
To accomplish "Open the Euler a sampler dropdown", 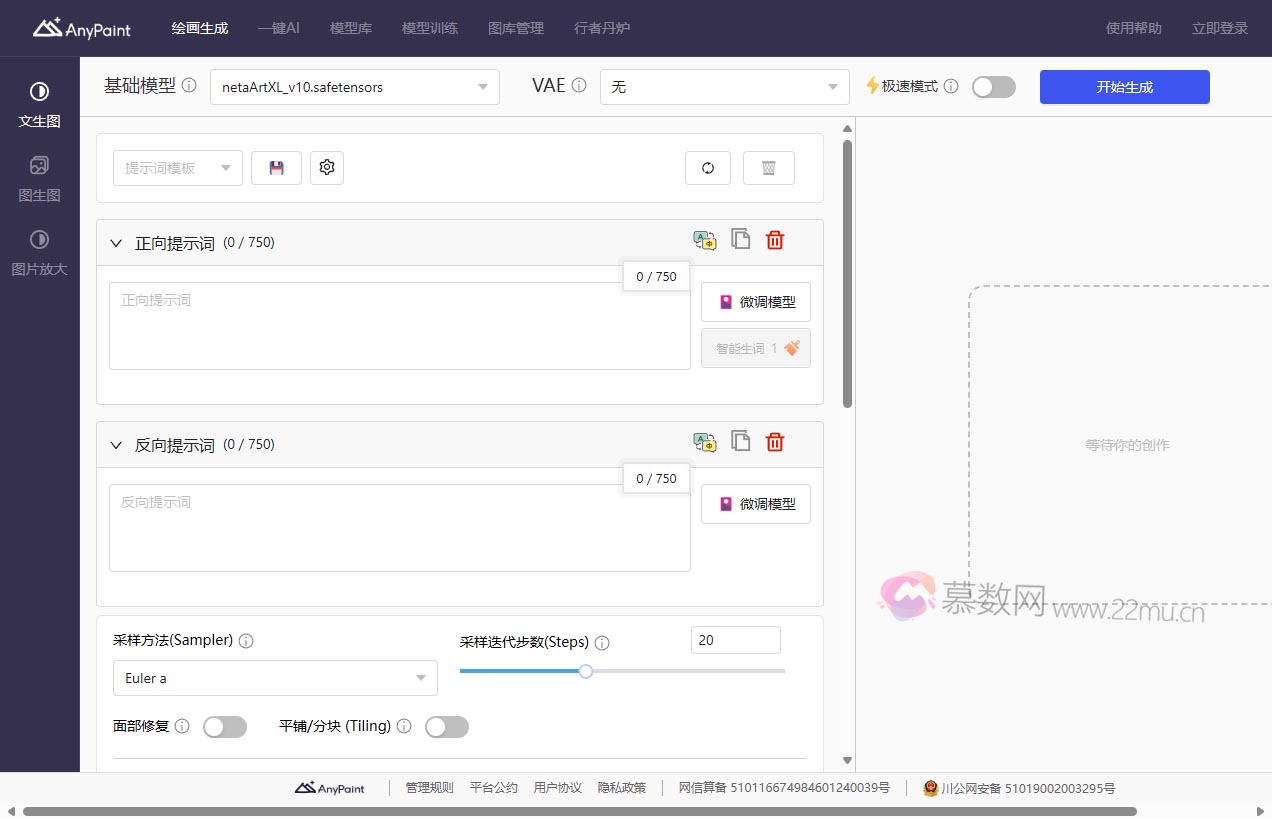I will [x=275, y=678].
